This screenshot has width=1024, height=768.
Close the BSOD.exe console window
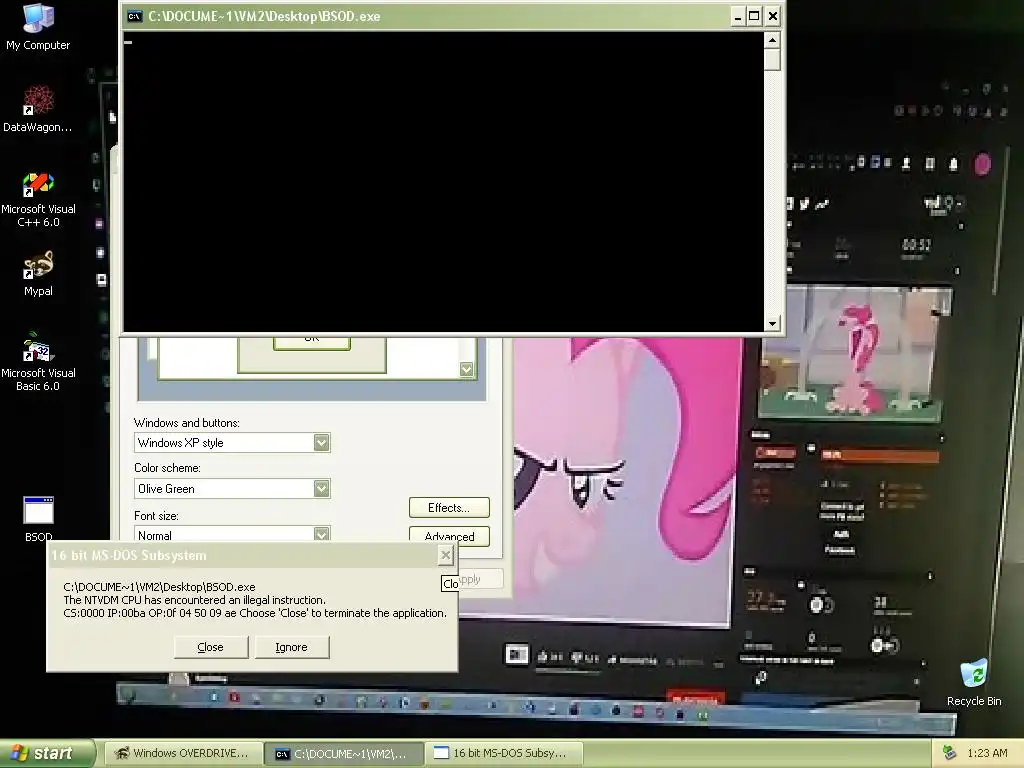(x=772, y=16)
